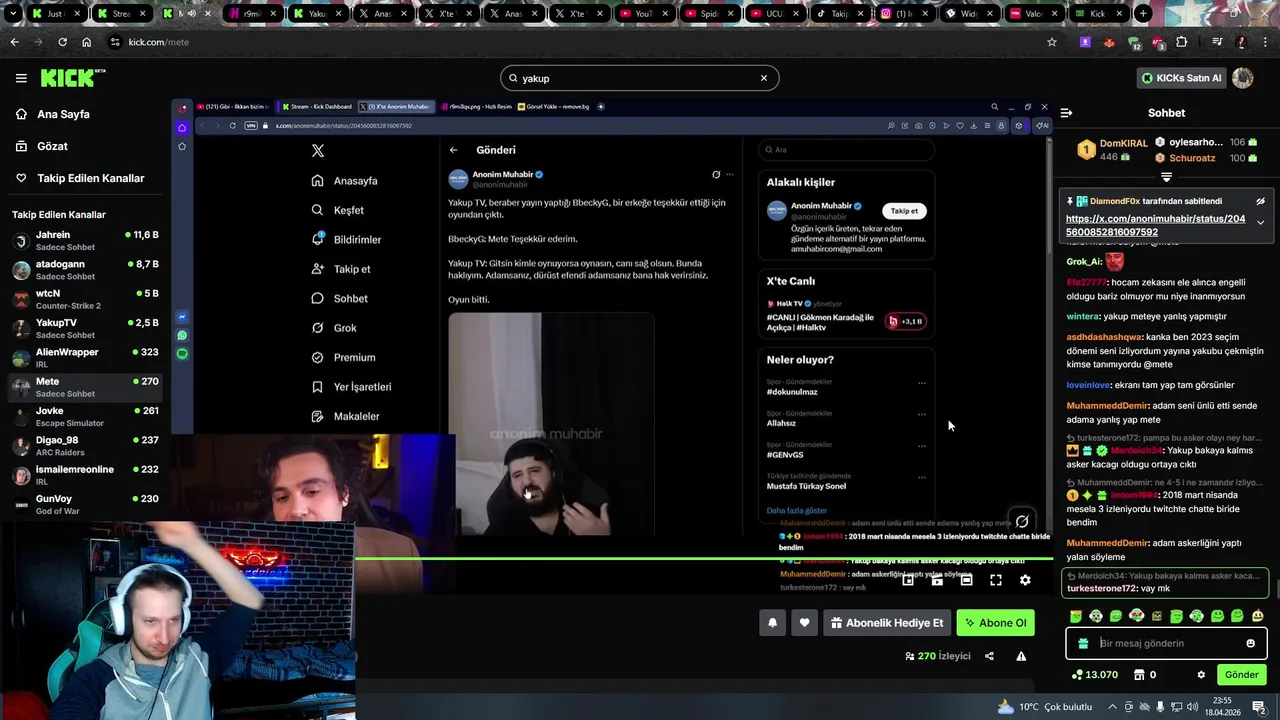
Task: Toggle follow heart for Mete
Action: coord(804,623)
